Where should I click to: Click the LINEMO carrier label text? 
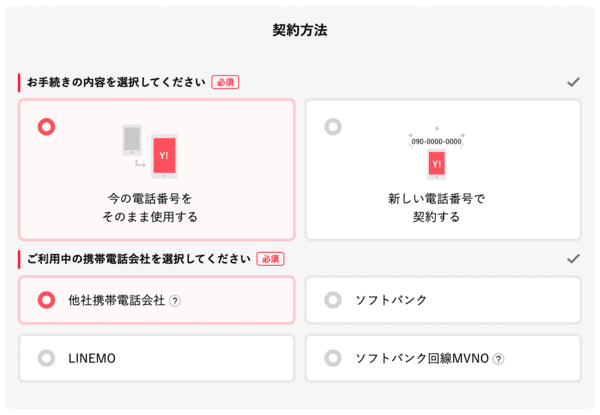[92, 358]
